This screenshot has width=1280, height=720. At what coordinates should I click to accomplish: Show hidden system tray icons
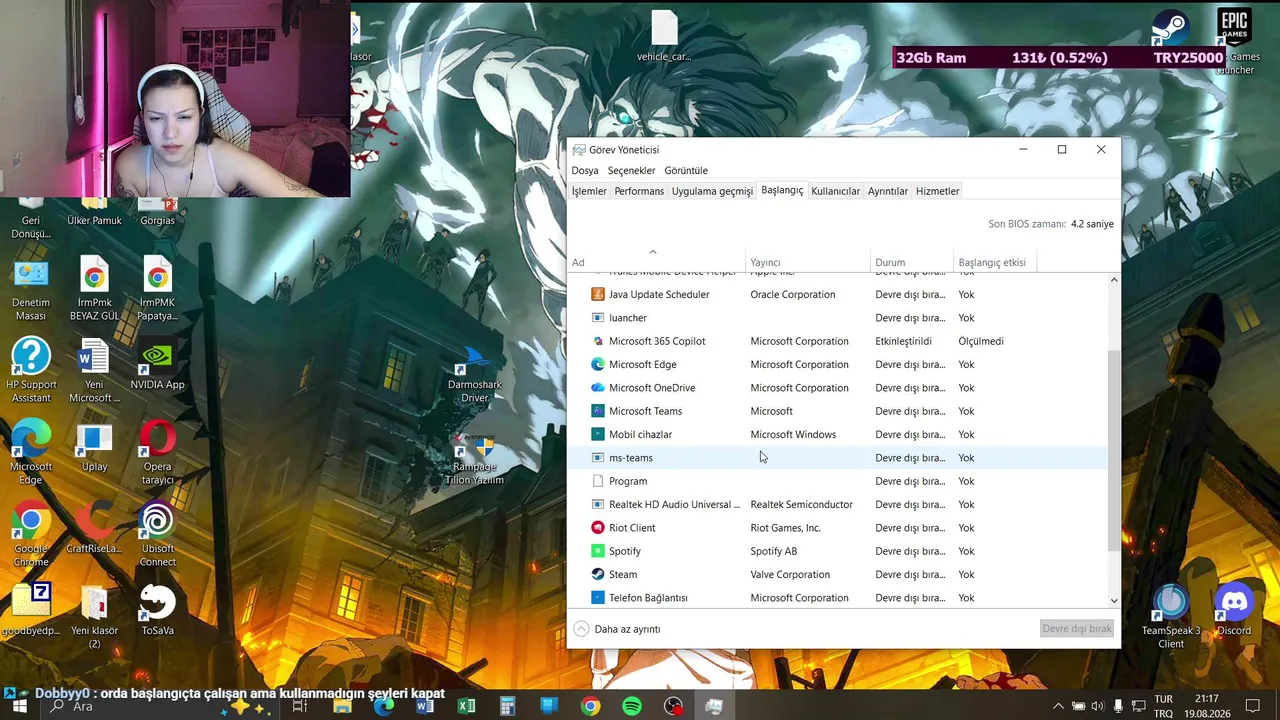(x=1058, y=706)
